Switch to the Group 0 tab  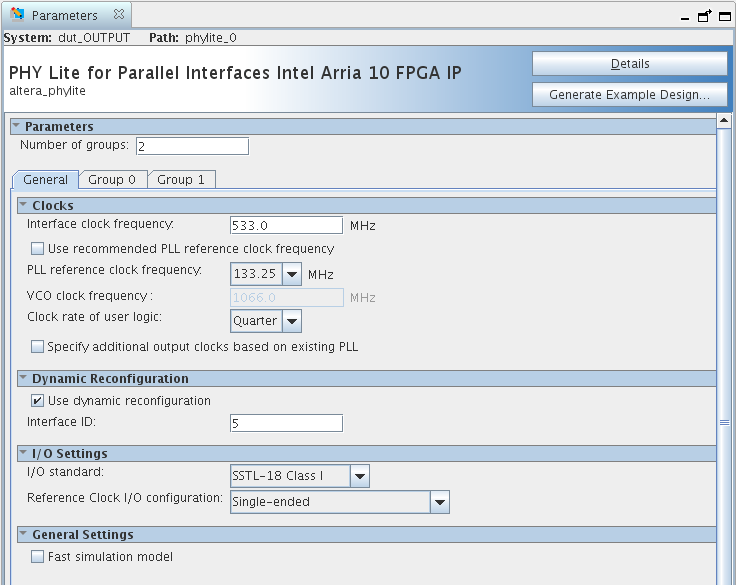pyautogui.click(x=112, y=180)
